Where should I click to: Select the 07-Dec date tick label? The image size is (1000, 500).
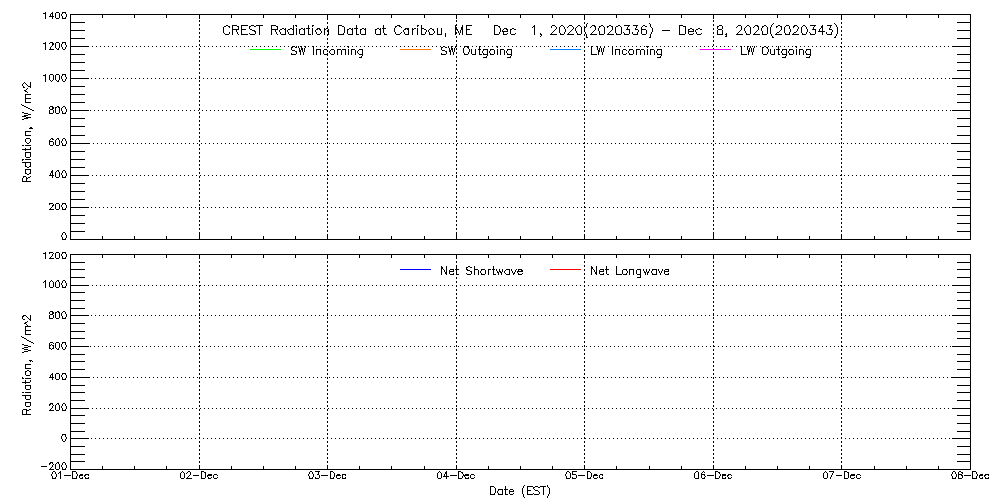point(841,477)
